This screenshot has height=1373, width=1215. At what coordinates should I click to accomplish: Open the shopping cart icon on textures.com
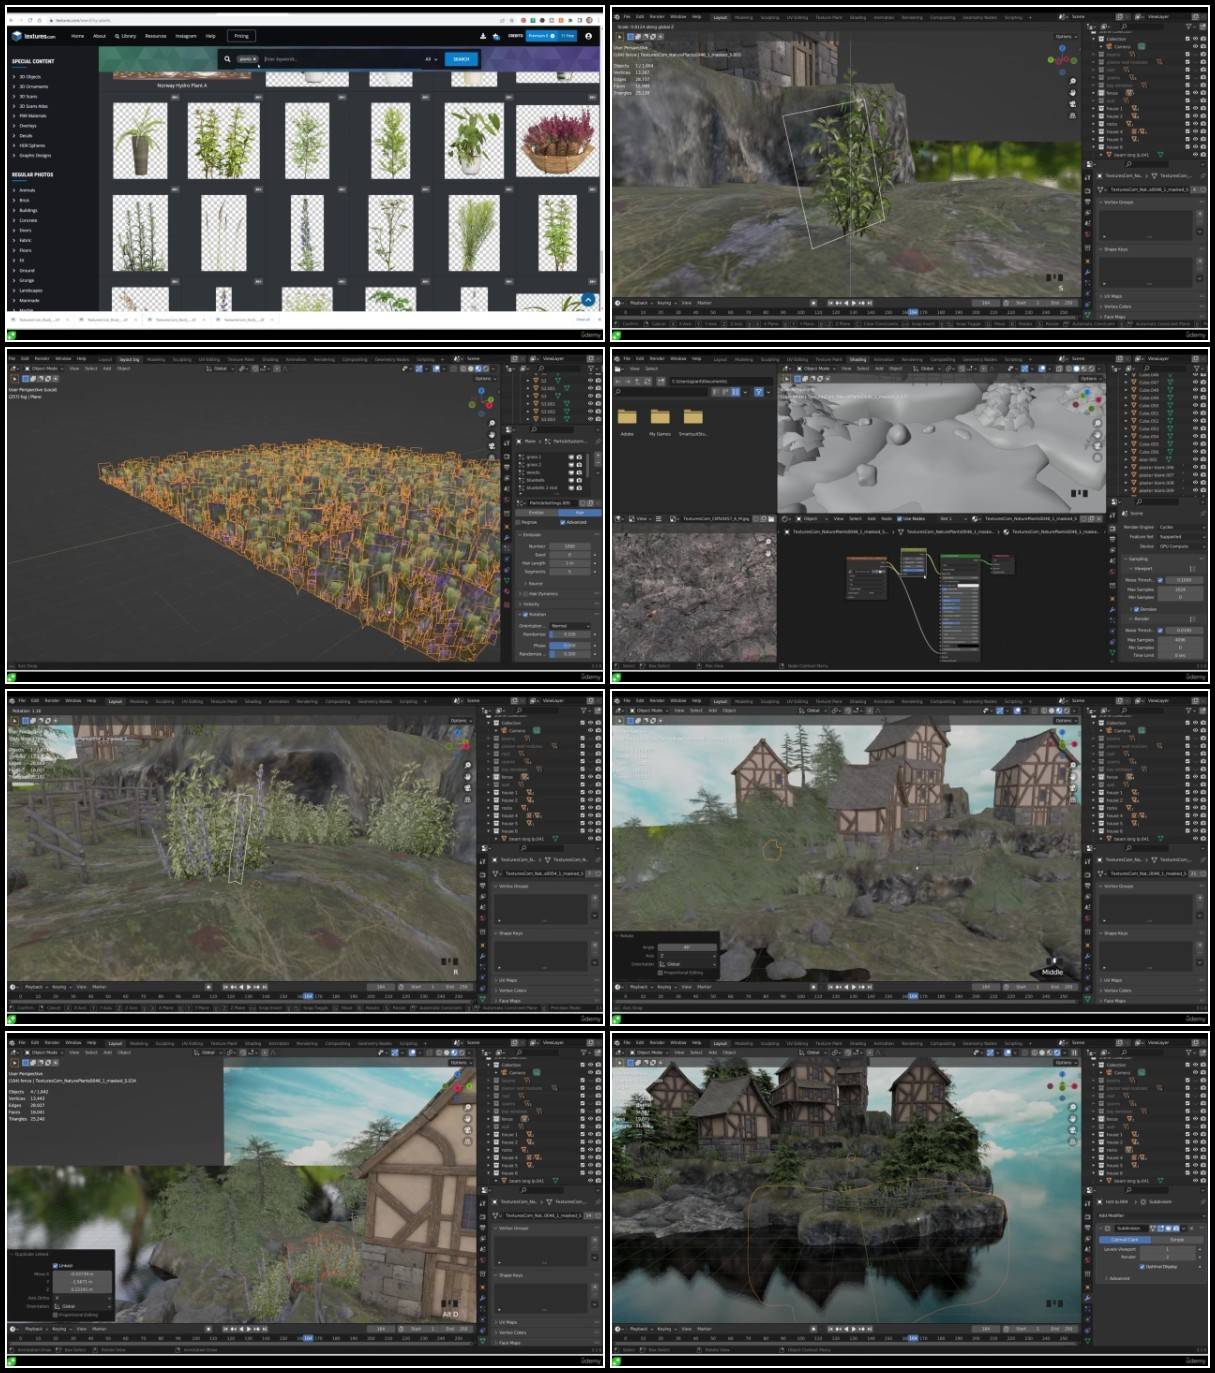(496, 36)
